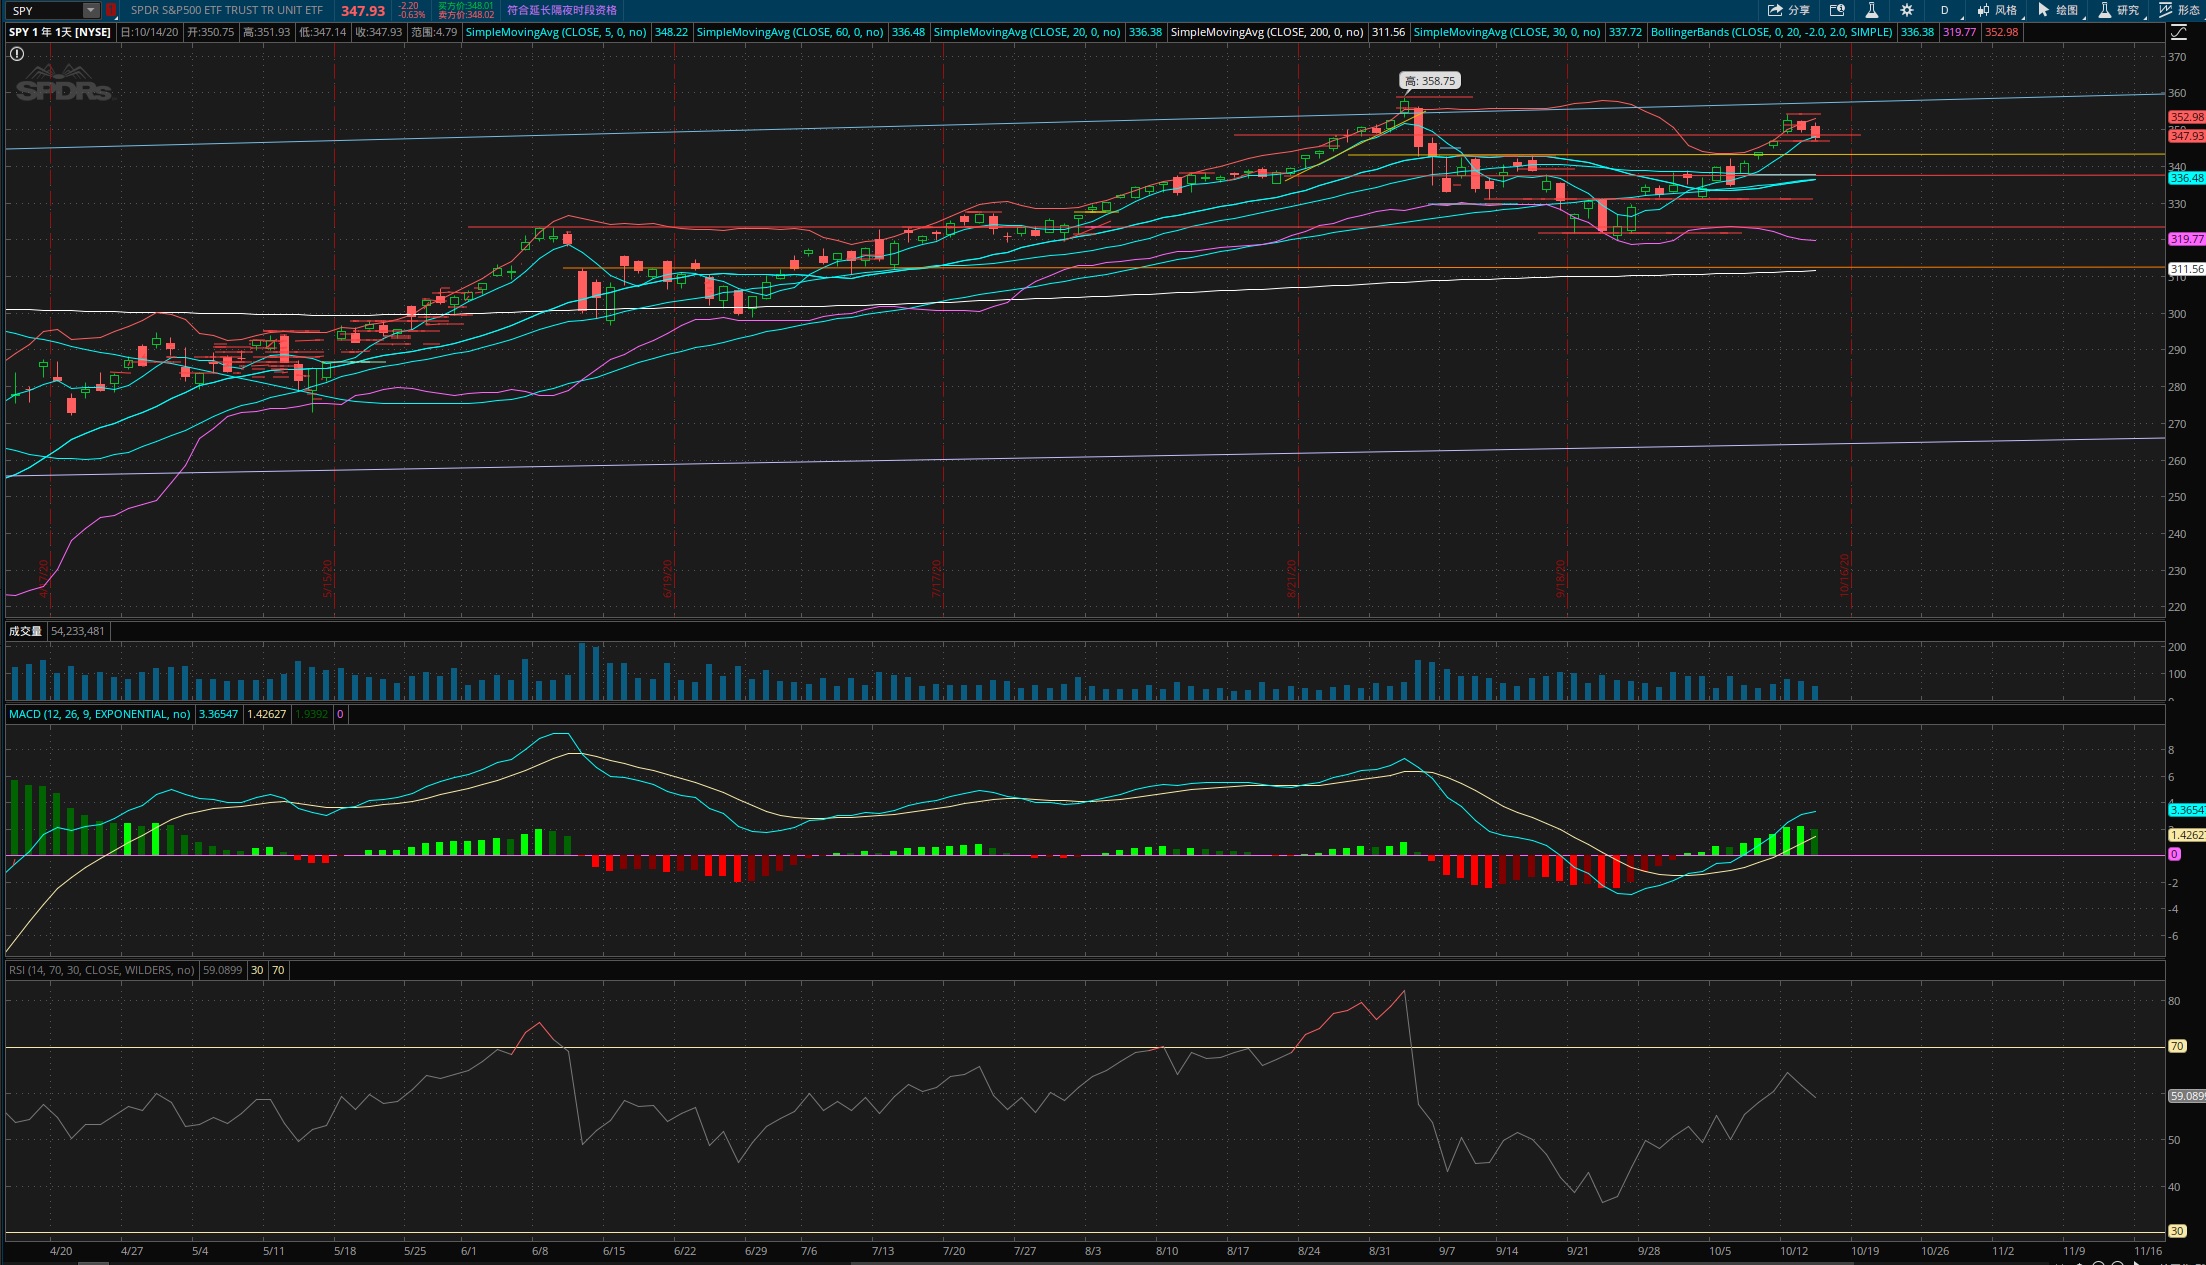This screenshot has height=1265, width=2206.
Task: Click the Bollinger lower band value 319.77 in the header
Action: [x=1959, y=32]
